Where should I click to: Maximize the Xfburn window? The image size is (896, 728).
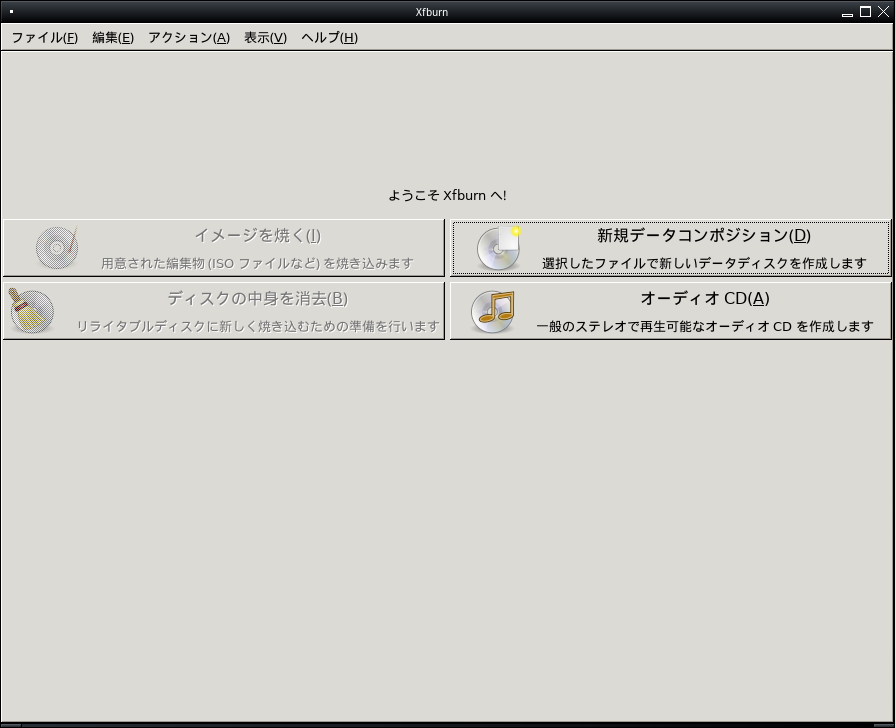[866, 12]
